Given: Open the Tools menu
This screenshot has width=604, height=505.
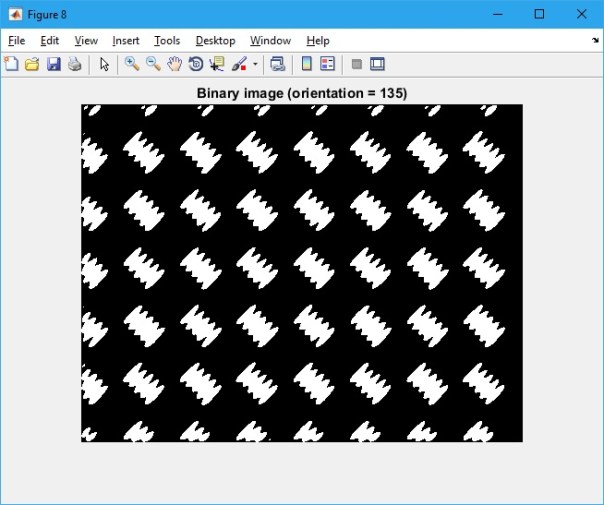Looking at the screenshot, I should 167,41.
